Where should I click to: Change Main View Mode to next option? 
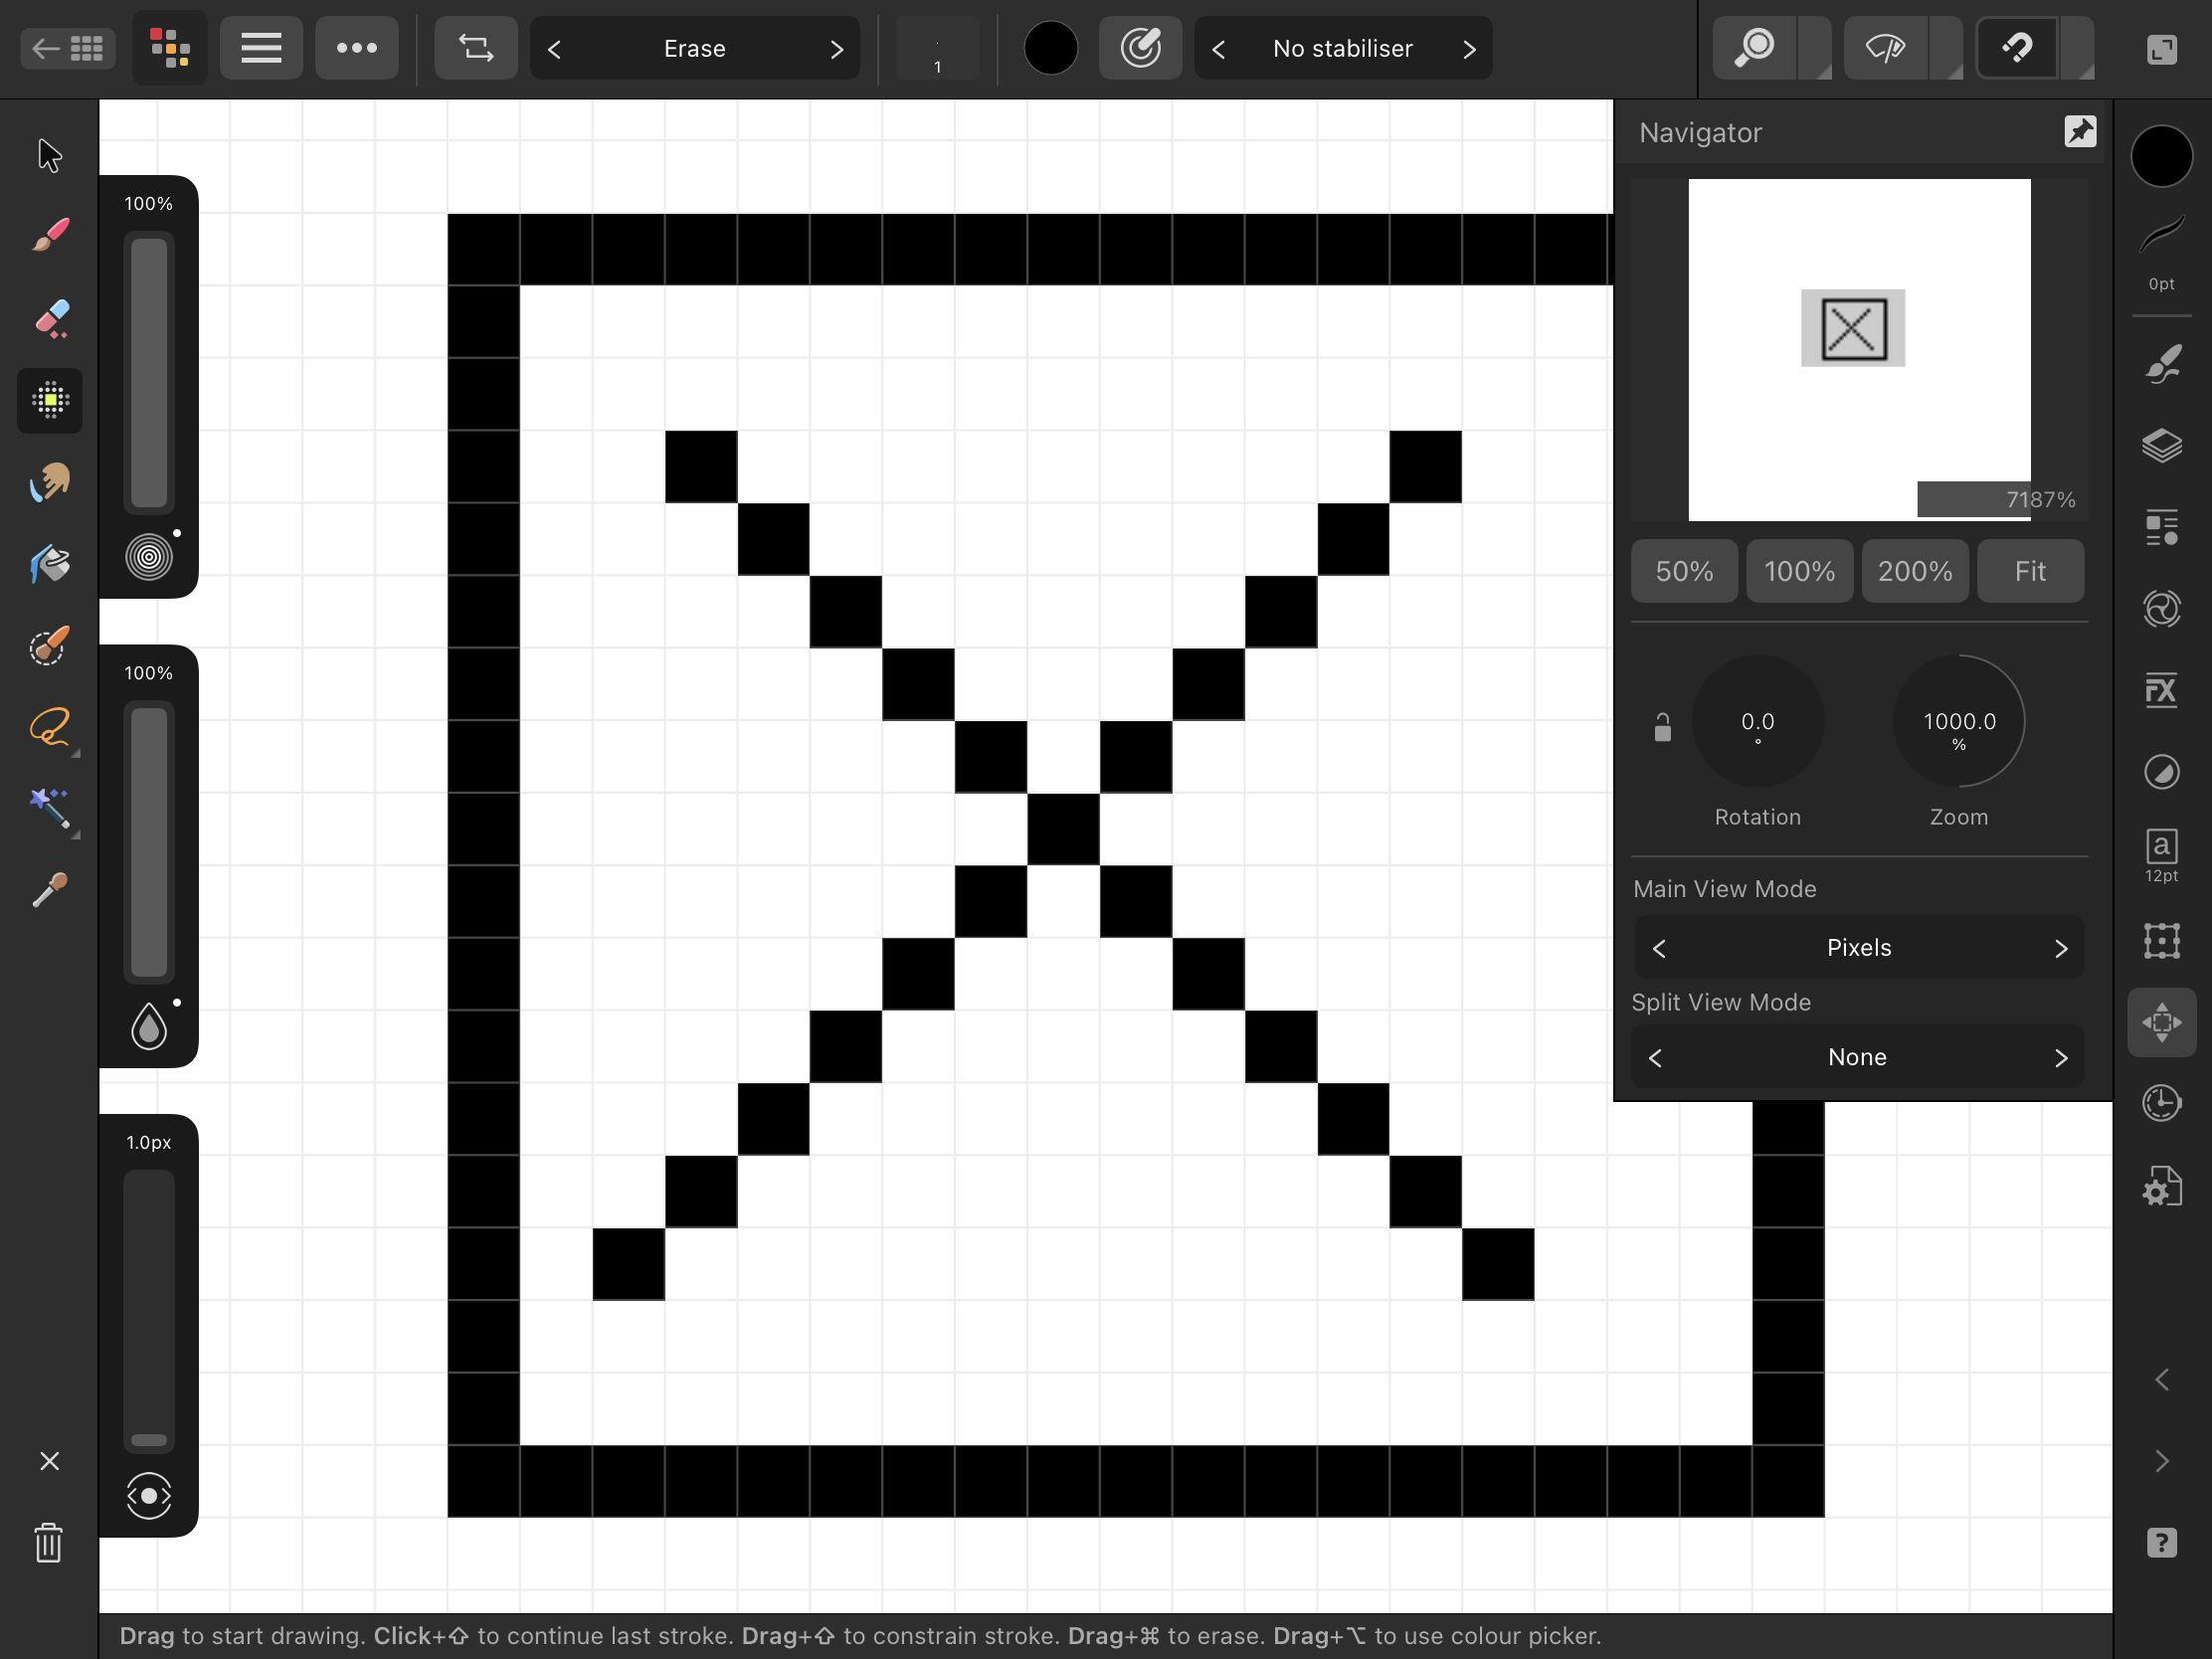point(2060,948)
